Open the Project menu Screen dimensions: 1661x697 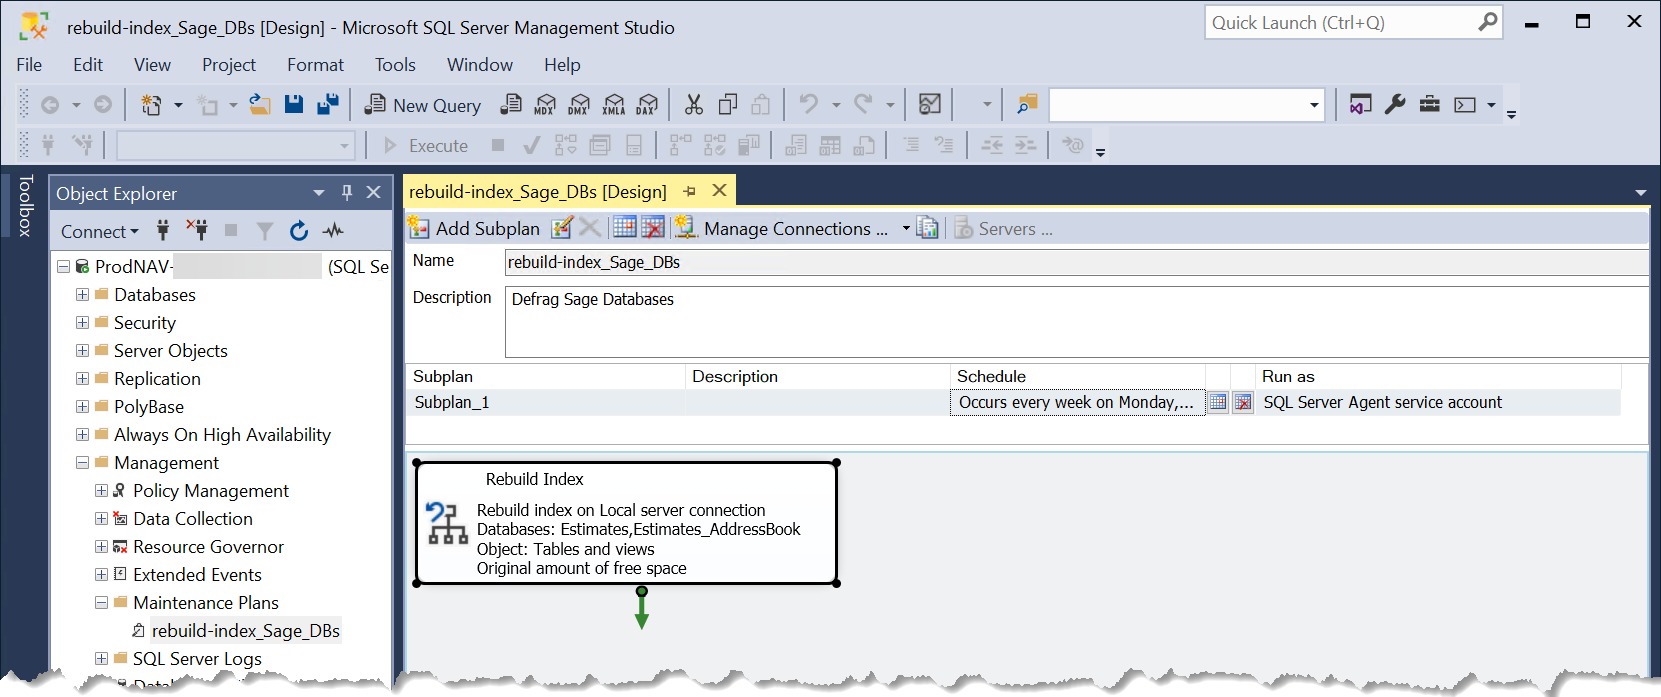229,64
